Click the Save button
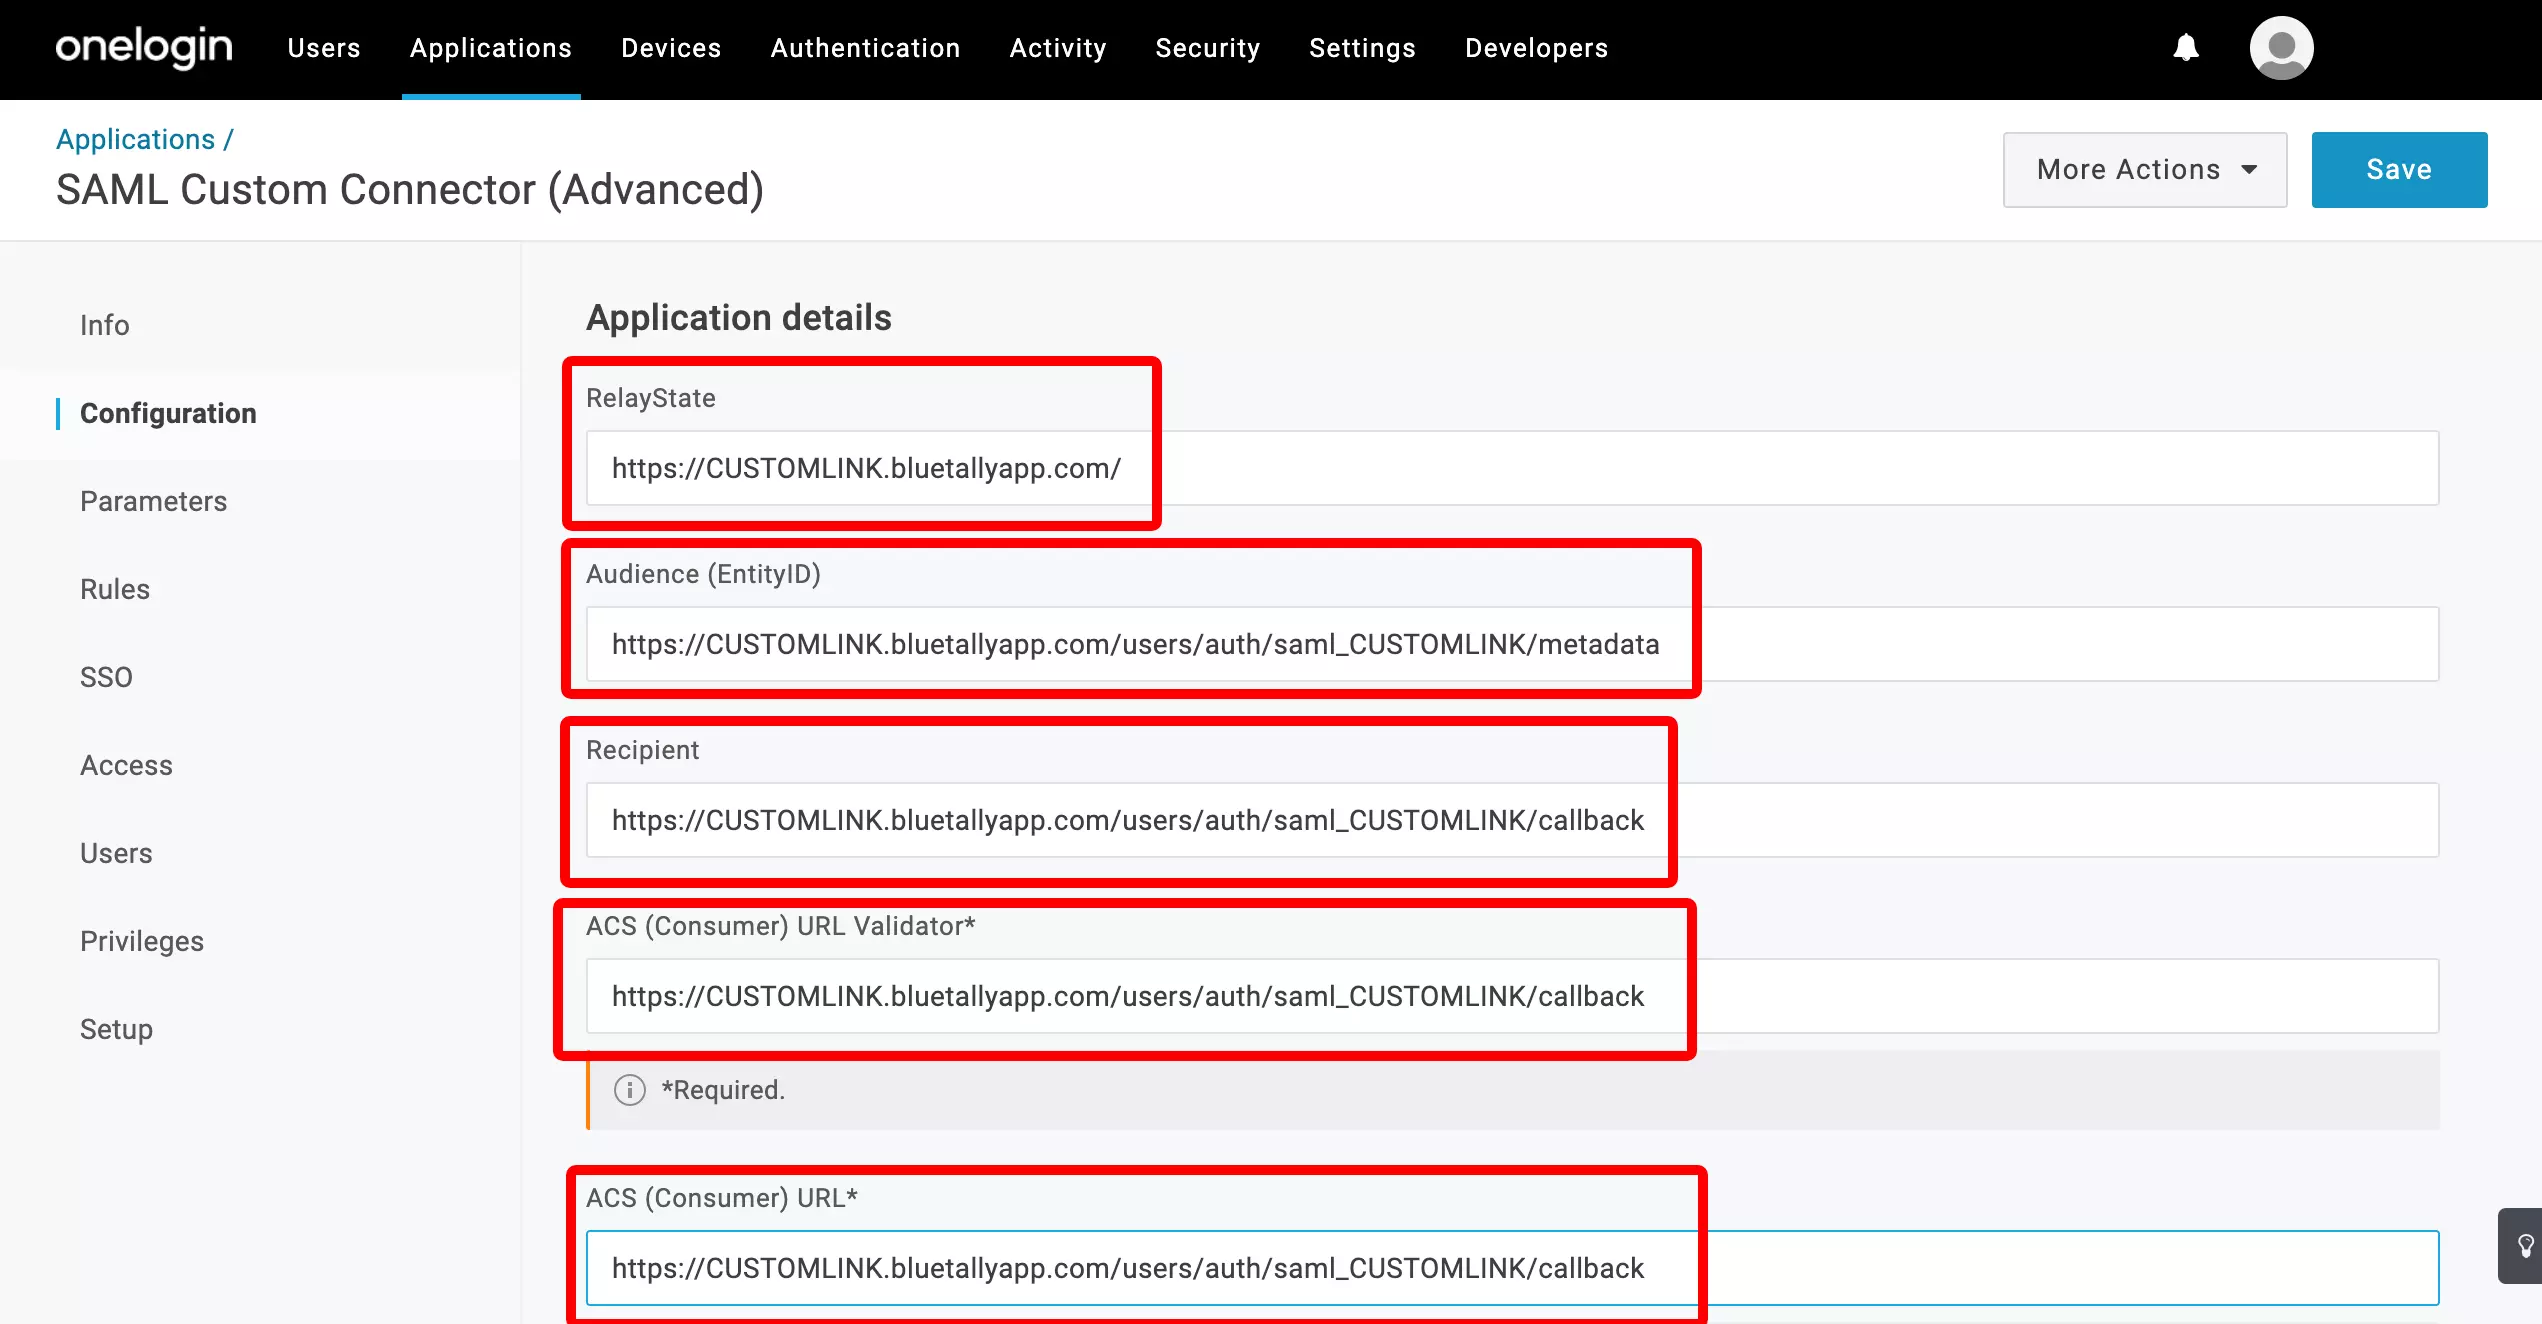 (2399, 170)
